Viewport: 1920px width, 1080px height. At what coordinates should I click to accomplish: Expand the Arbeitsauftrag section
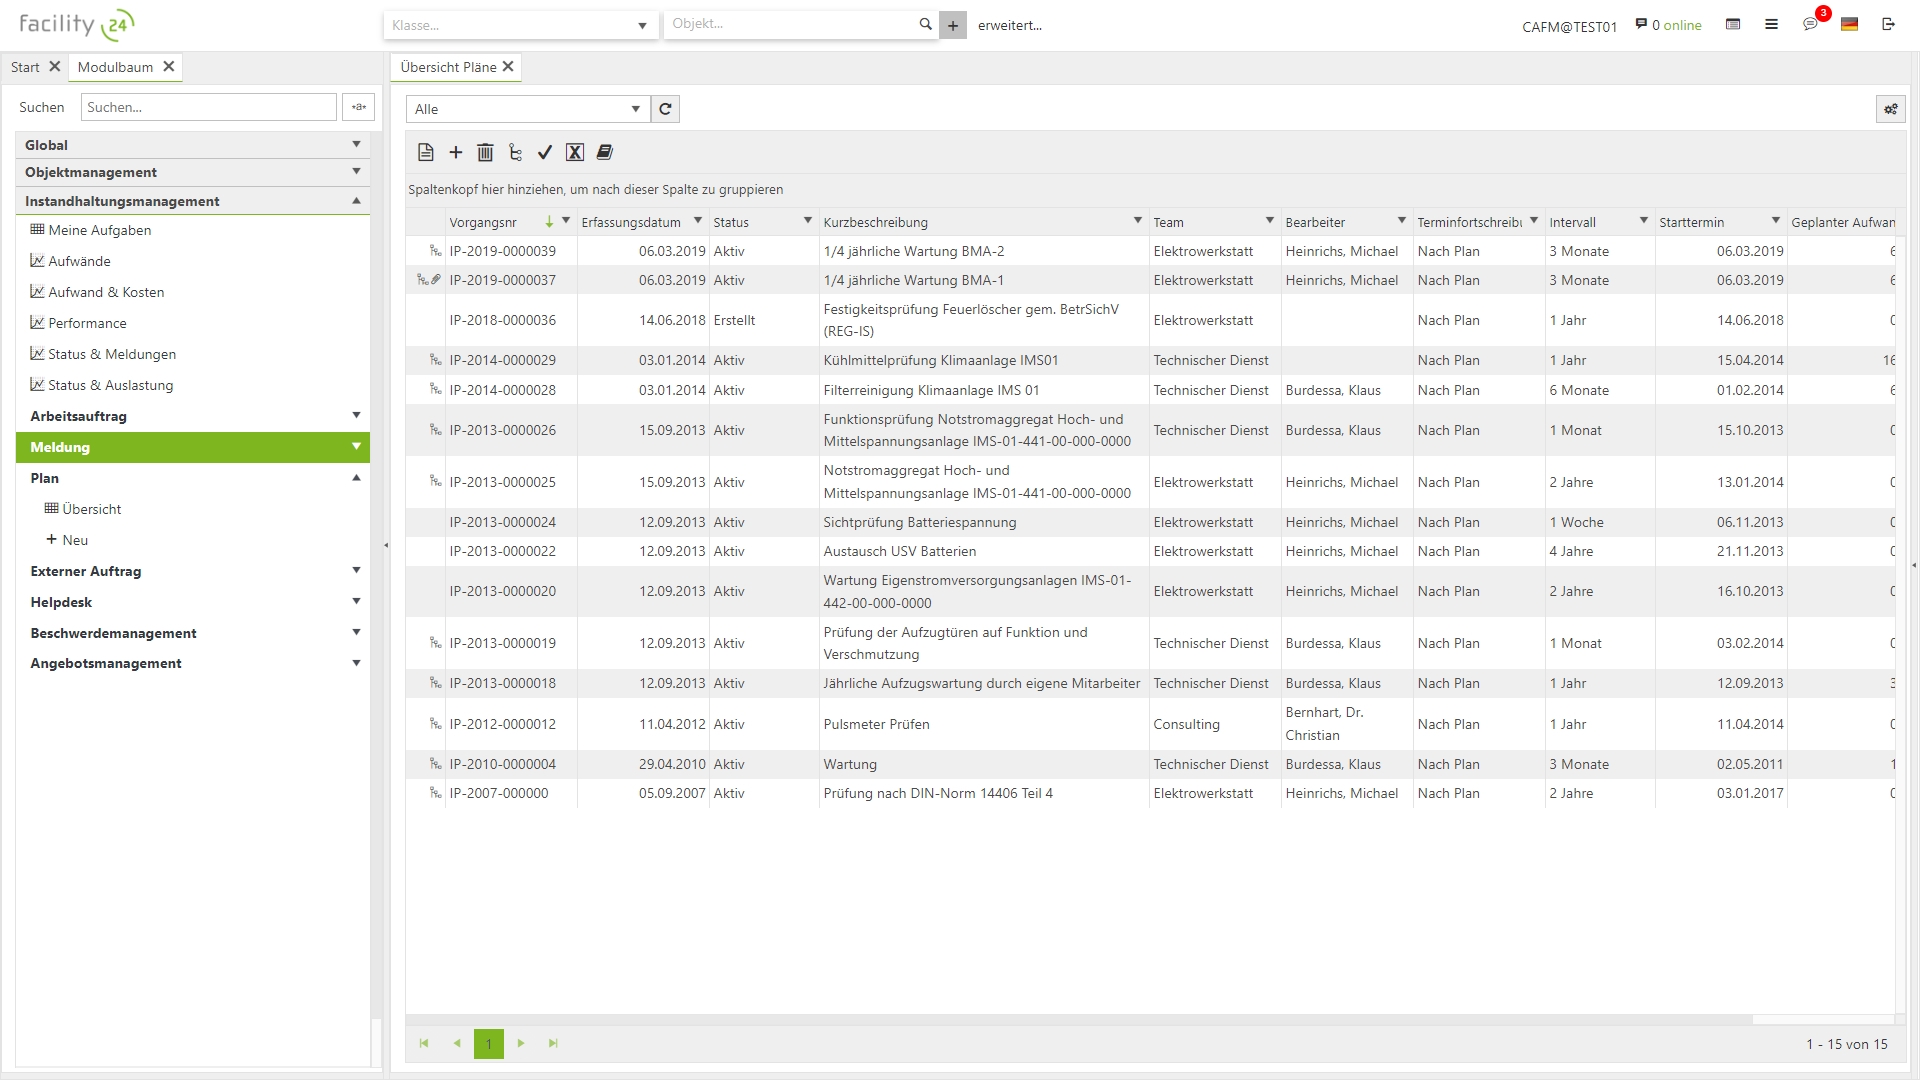[x=356, y=416]
